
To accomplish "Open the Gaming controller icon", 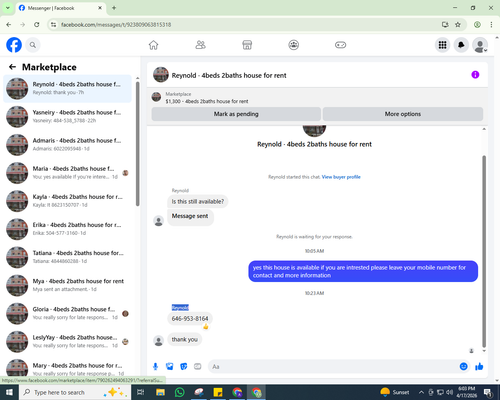I will click(x=340, y=45).
